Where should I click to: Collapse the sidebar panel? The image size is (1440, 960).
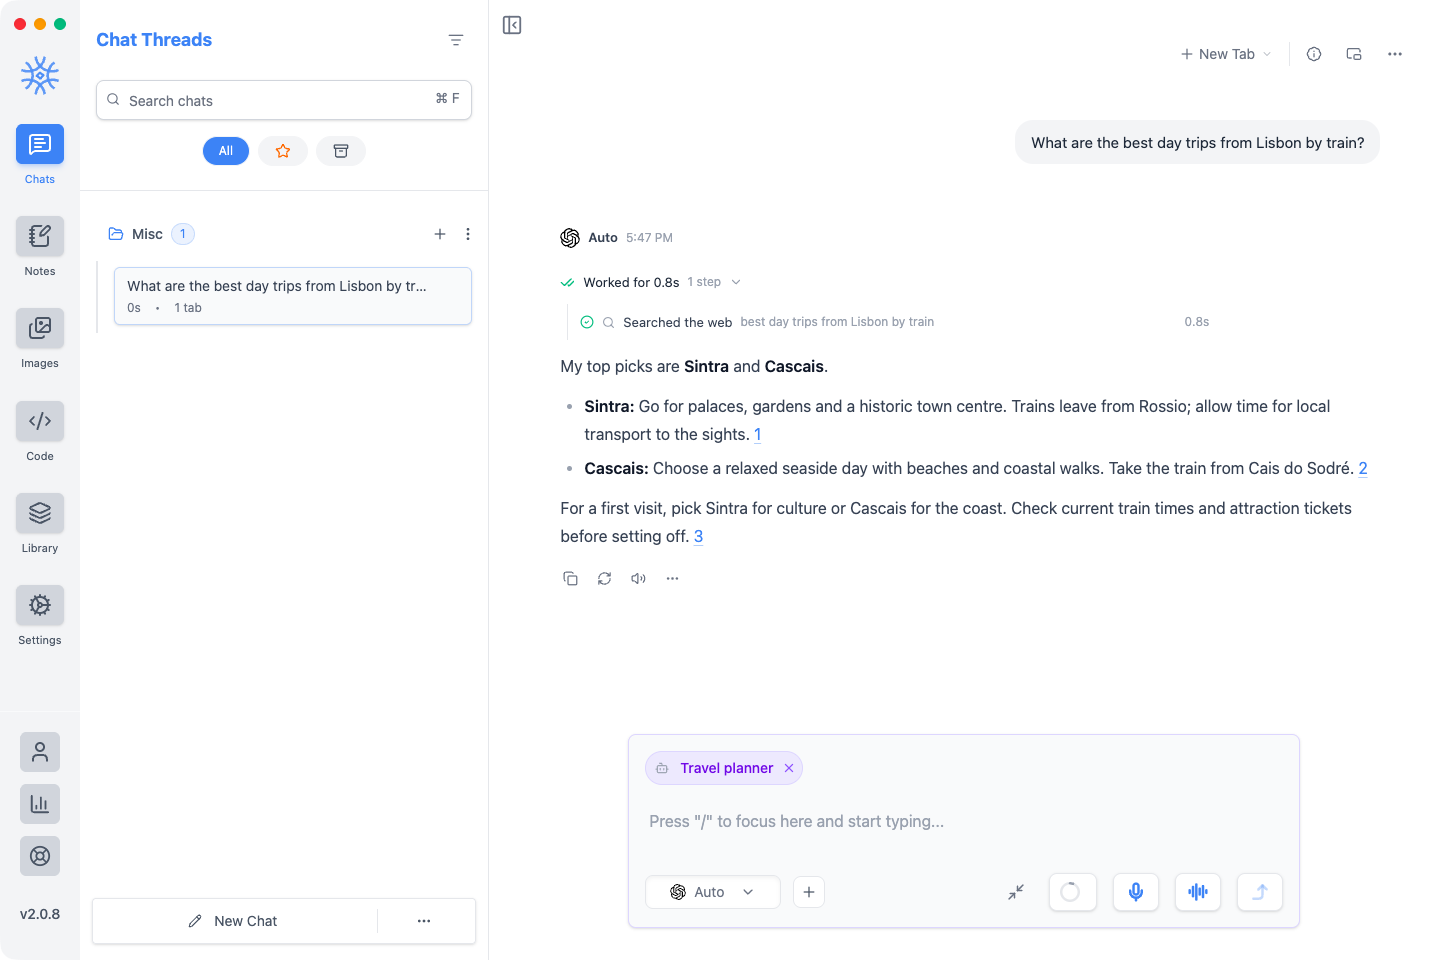[512, 25]
